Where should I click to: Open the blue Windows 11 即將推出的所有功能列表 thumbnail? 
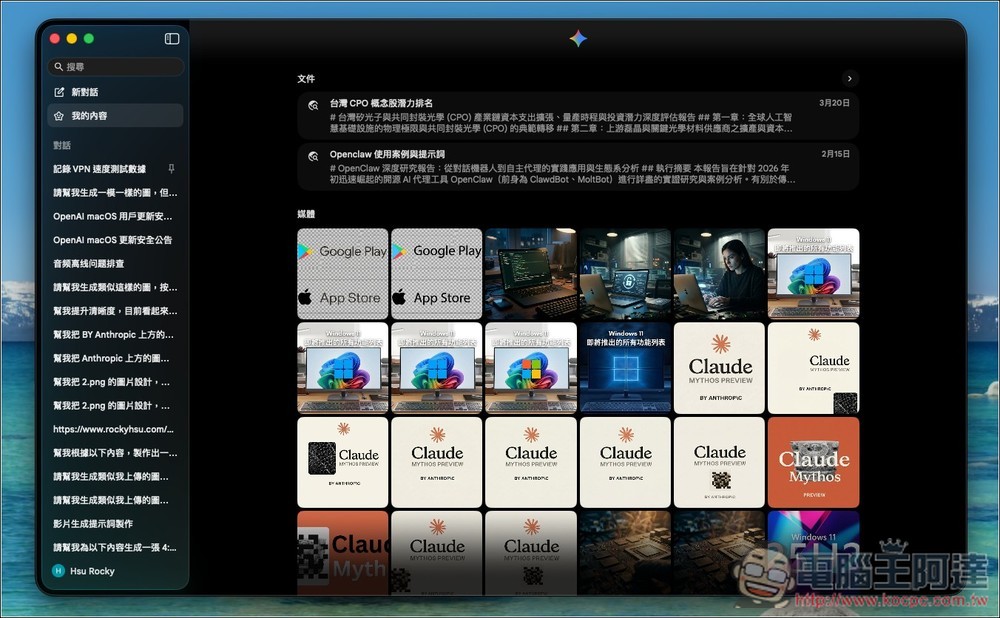(x=625, y=368)
